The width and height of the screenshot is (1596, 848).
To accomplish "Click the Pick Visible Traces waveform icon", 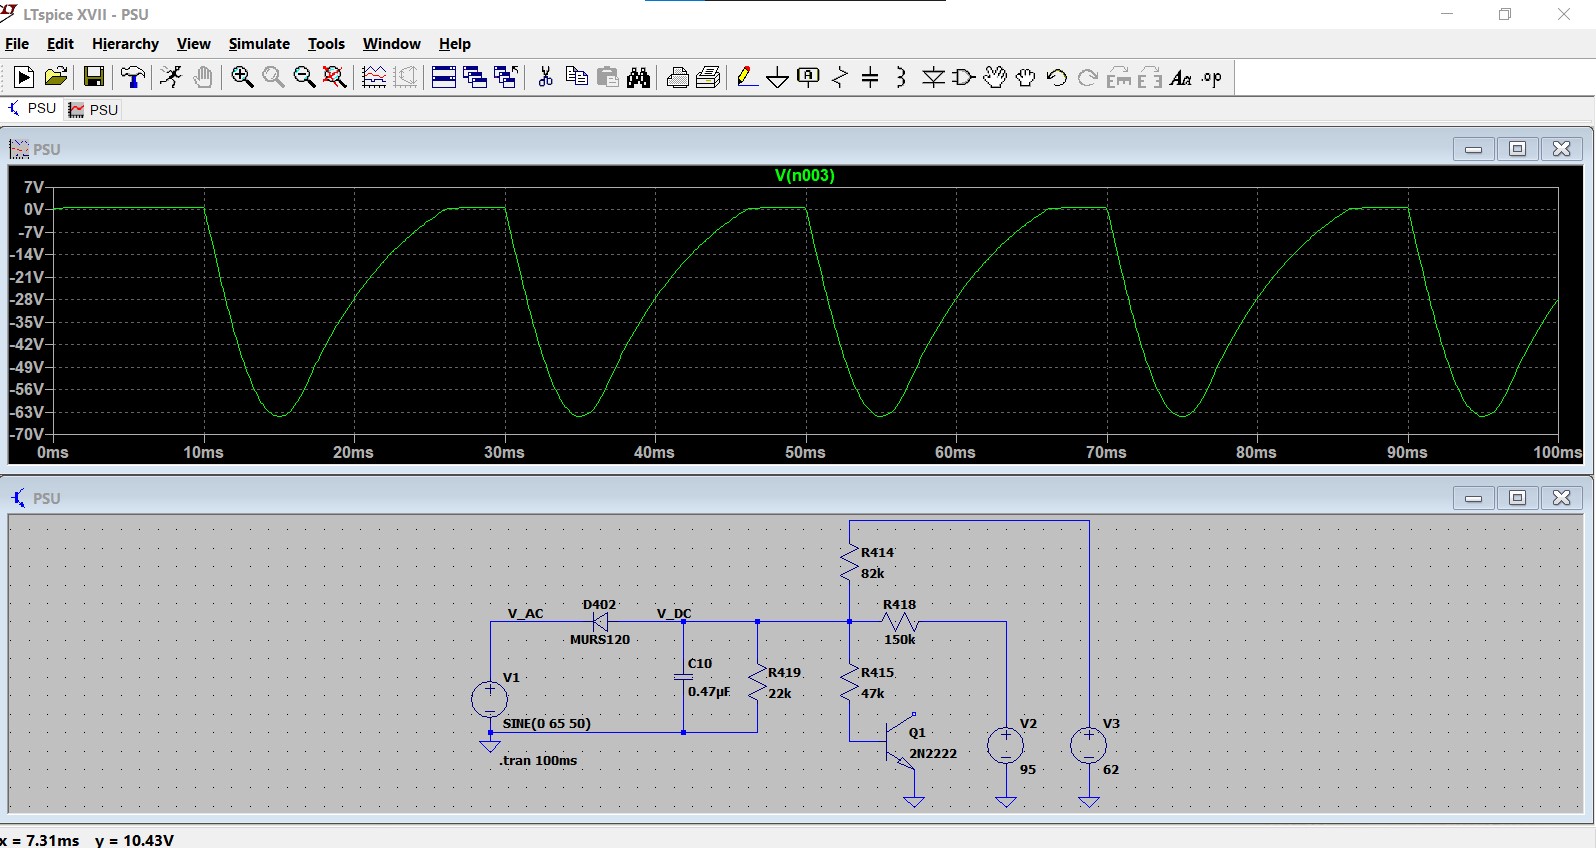I will pyautogui.click(x=374, y=77).
